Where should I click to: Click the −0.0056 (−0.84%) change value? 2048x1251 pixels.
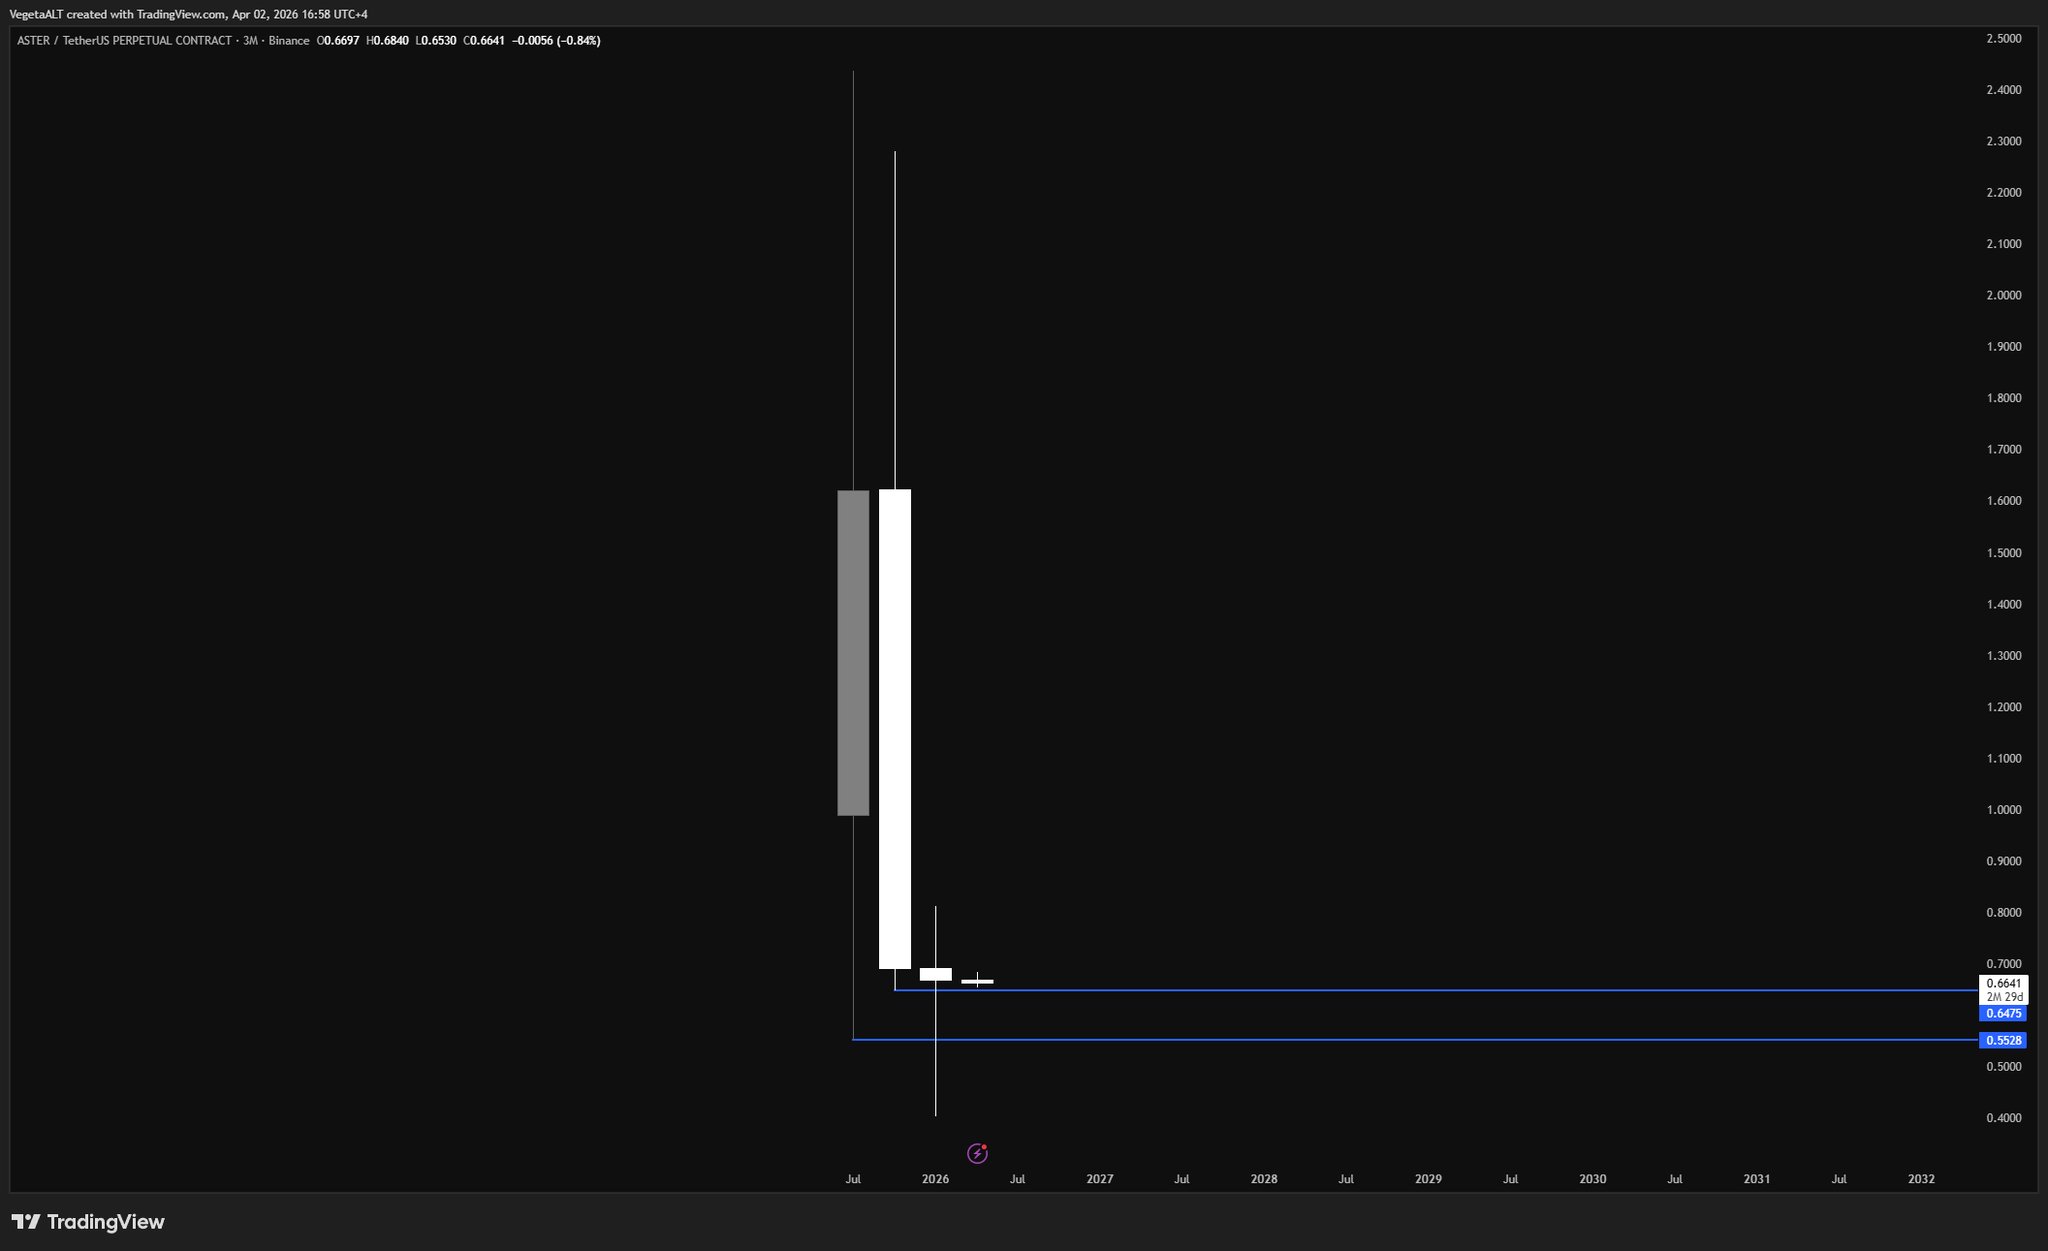(x=556, y=41)
